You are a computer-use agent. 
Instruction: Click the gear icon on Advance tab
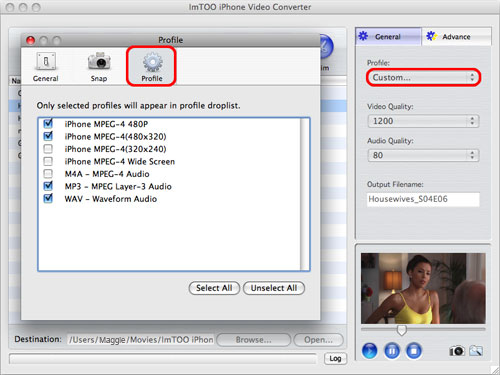(x=431, y=36)
